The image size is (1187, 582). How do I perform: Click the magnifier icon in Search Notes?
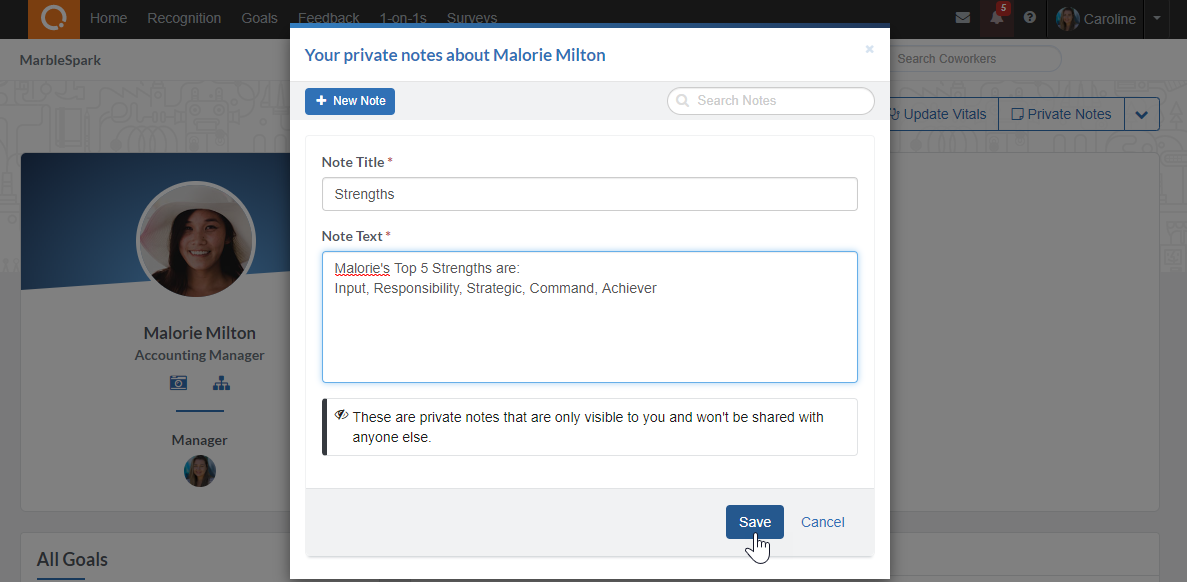click(x=682, y=101)
